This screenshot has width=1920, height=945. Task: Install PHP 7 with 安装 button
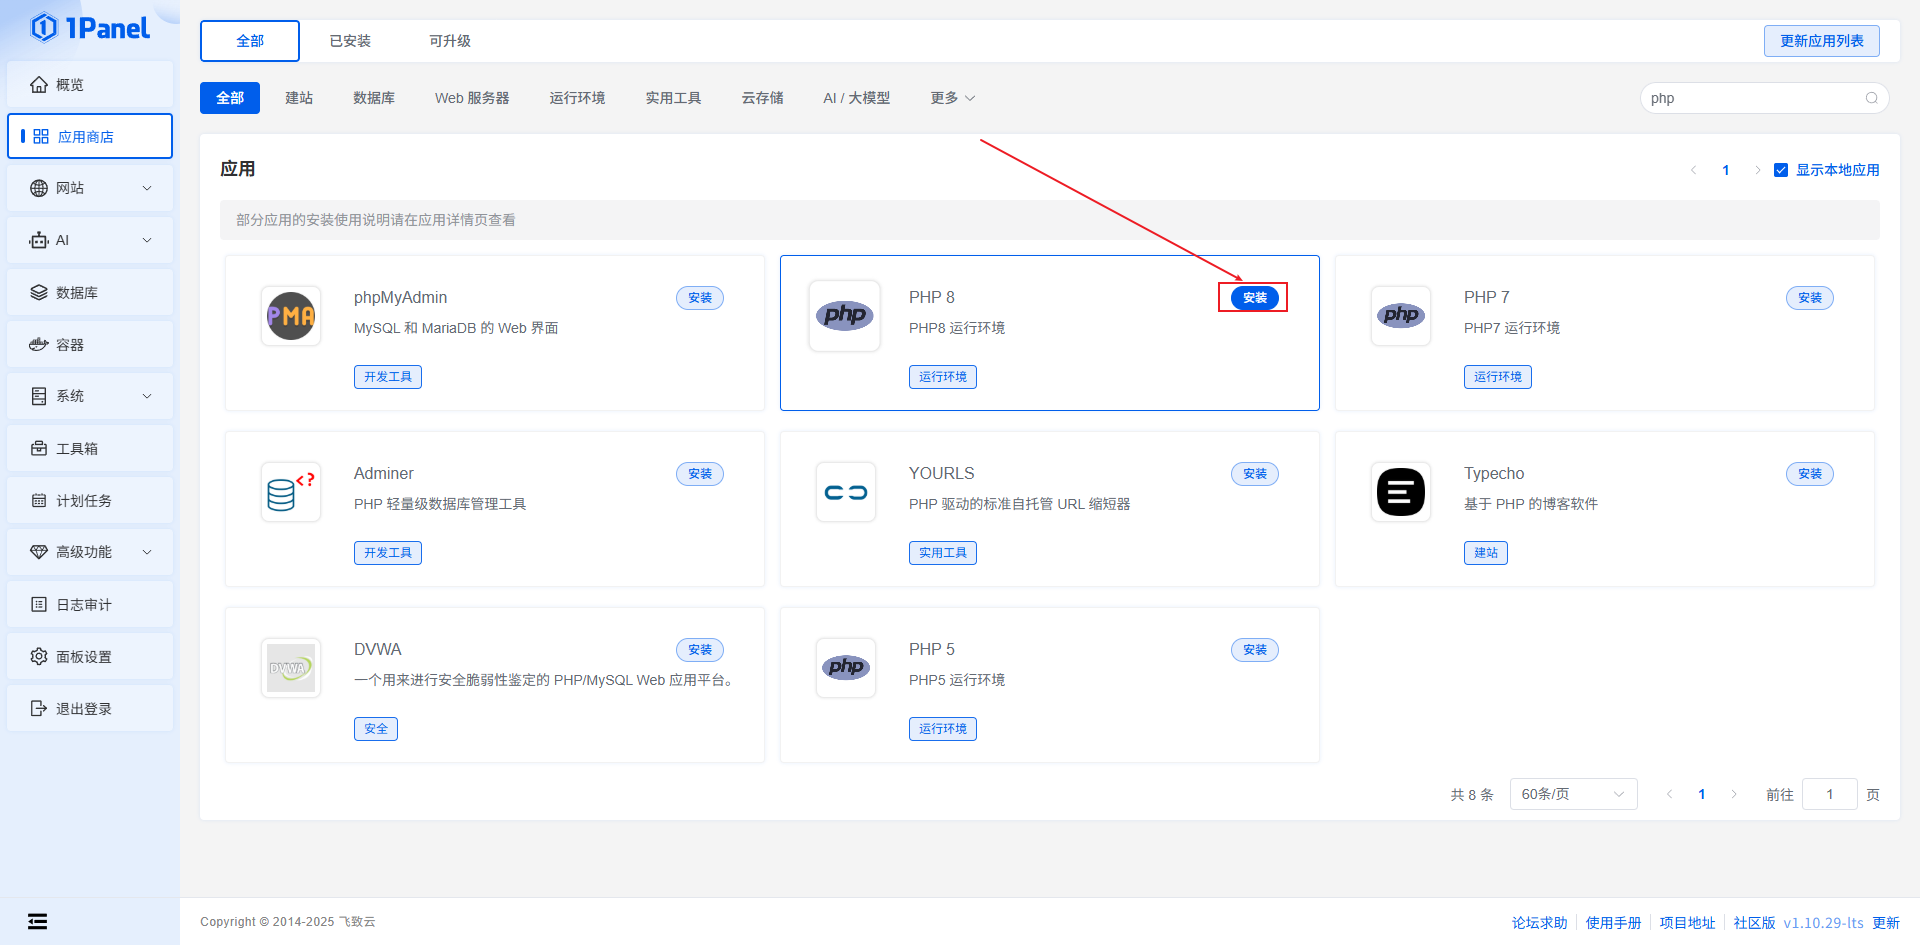[1810, 298]
